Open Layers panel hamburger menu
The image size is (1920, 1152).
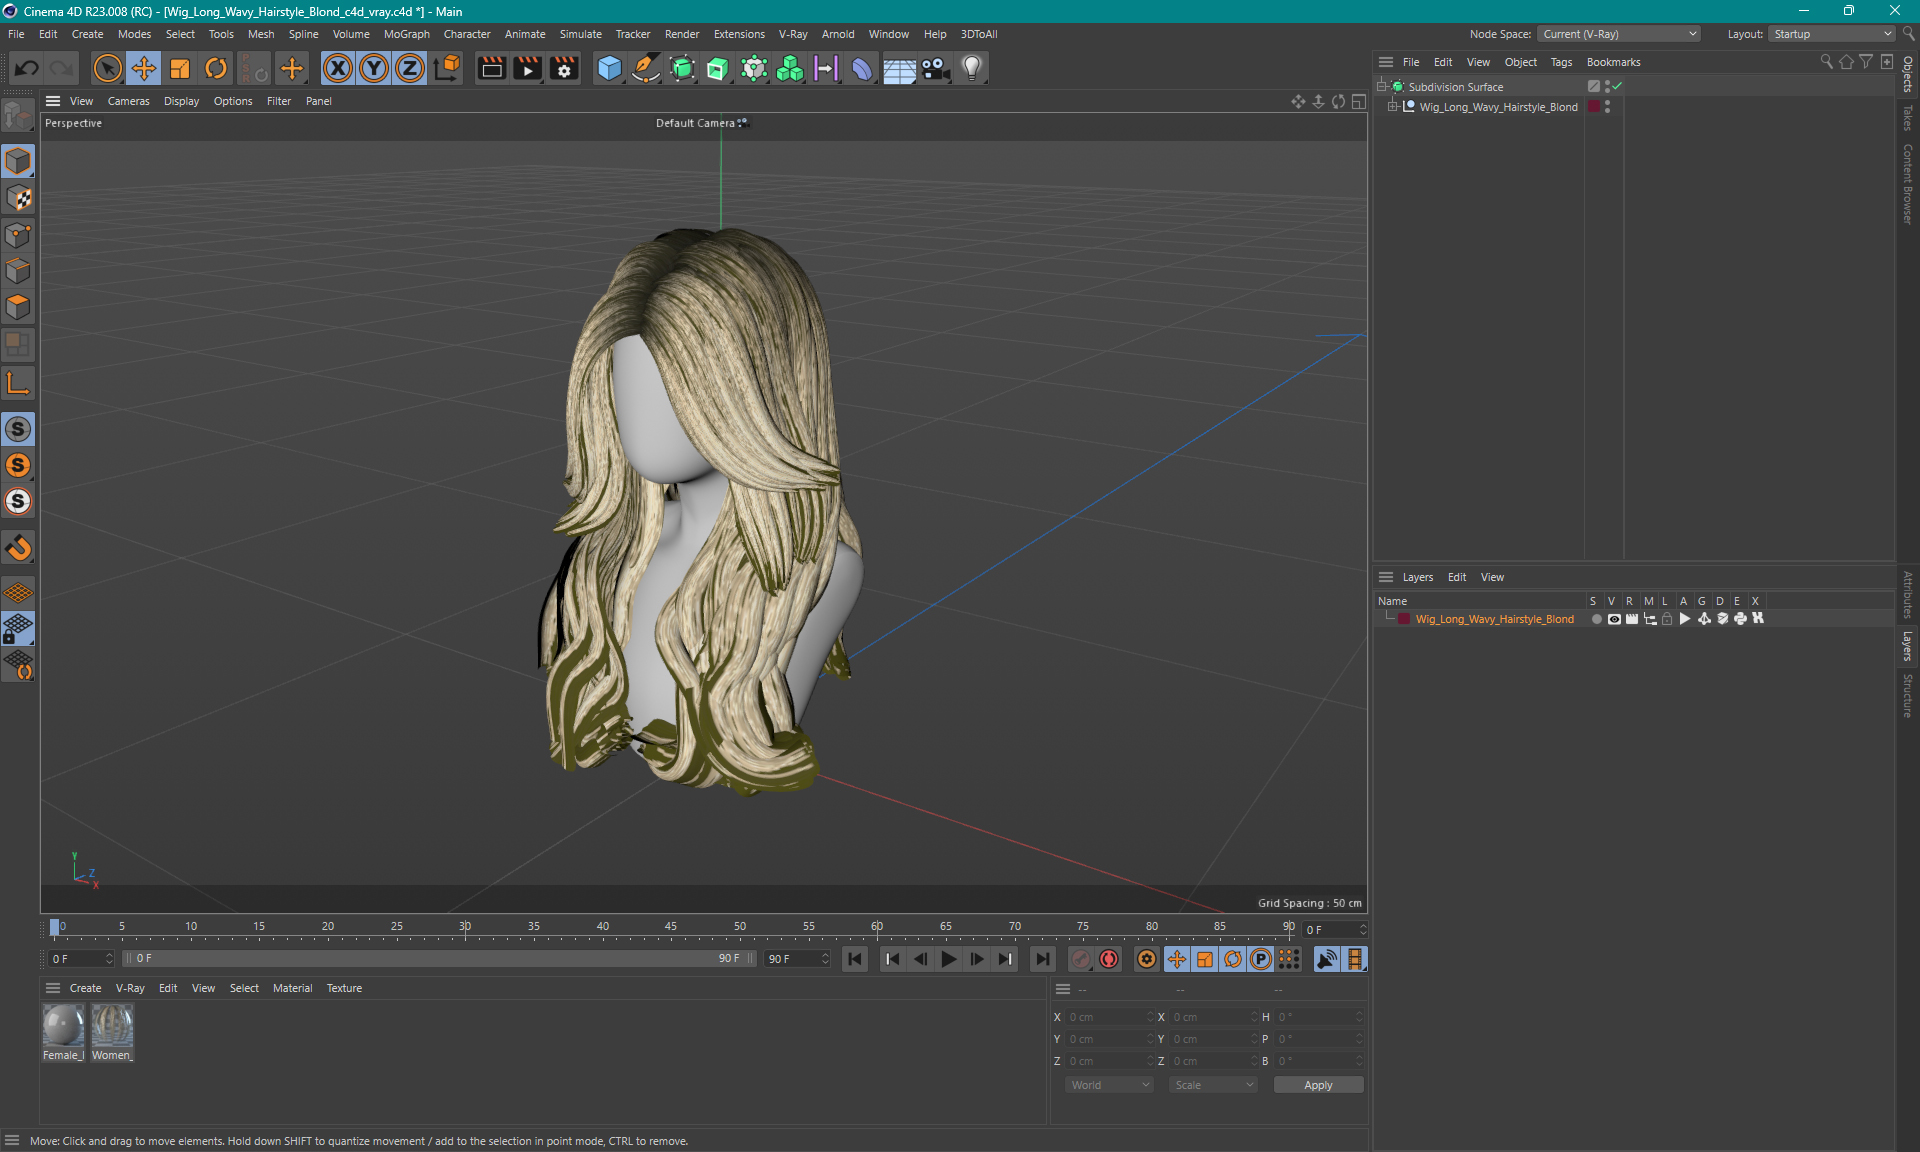(1386, 577)
